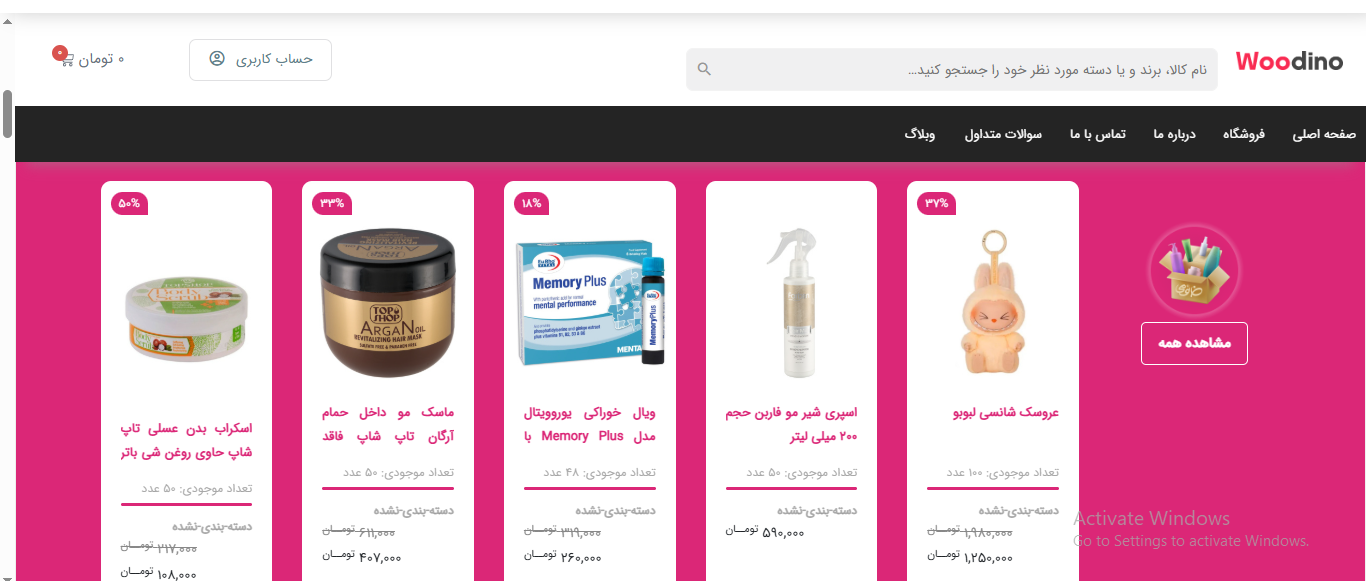
Task: Click the gift box category icon
Action: click(x=1193, y=270)
